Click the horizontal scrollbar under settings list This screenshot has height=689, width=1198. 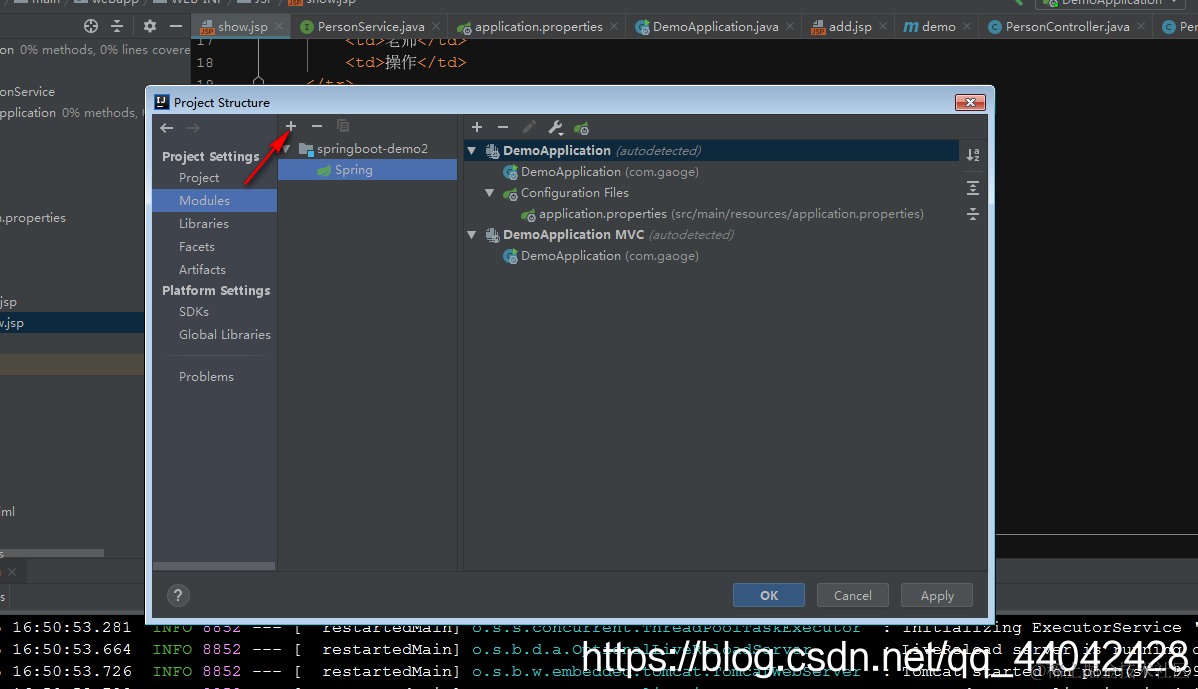(214, 566)
